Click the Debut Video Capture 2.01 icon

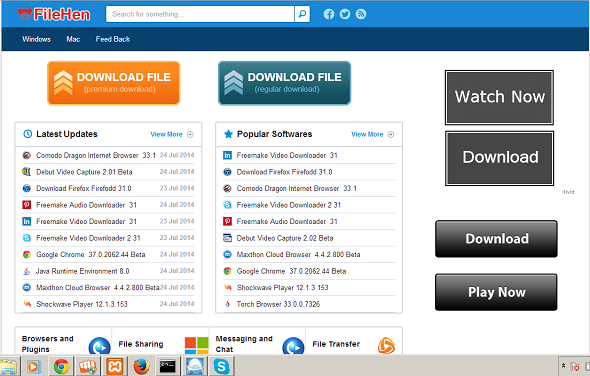point(26,172)
